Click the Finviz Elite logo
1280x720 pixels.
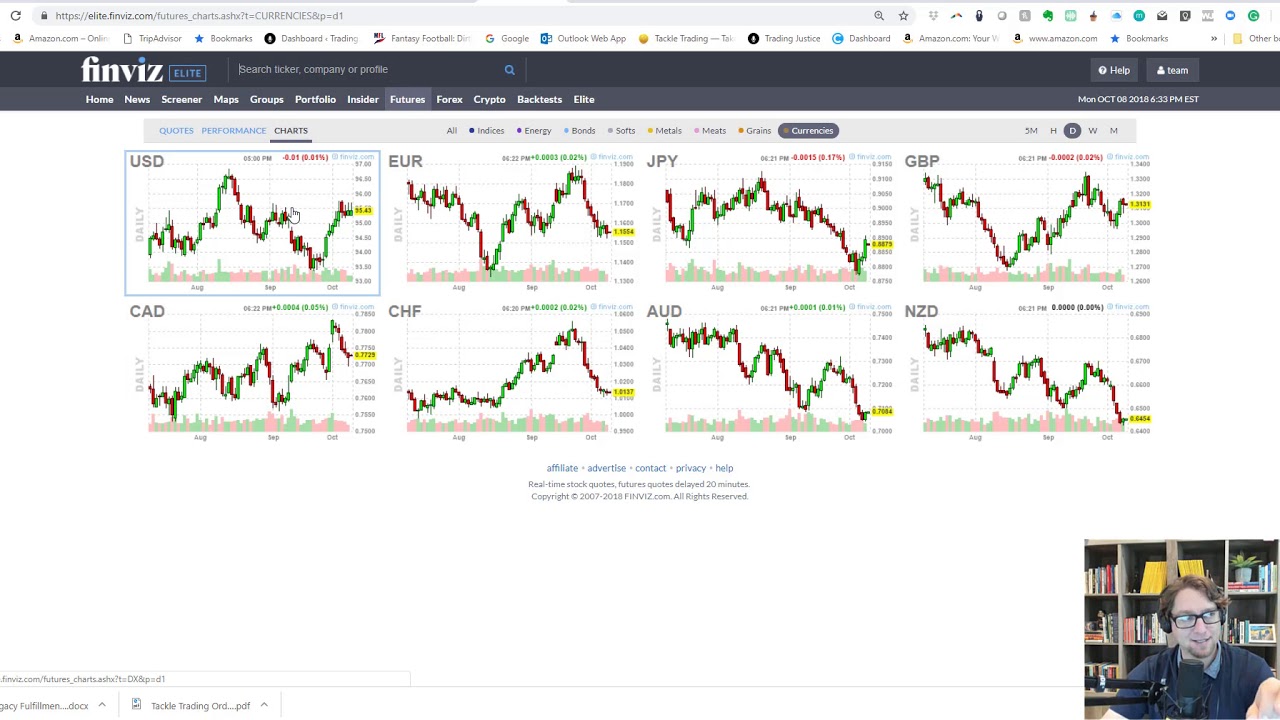[144, 70]
